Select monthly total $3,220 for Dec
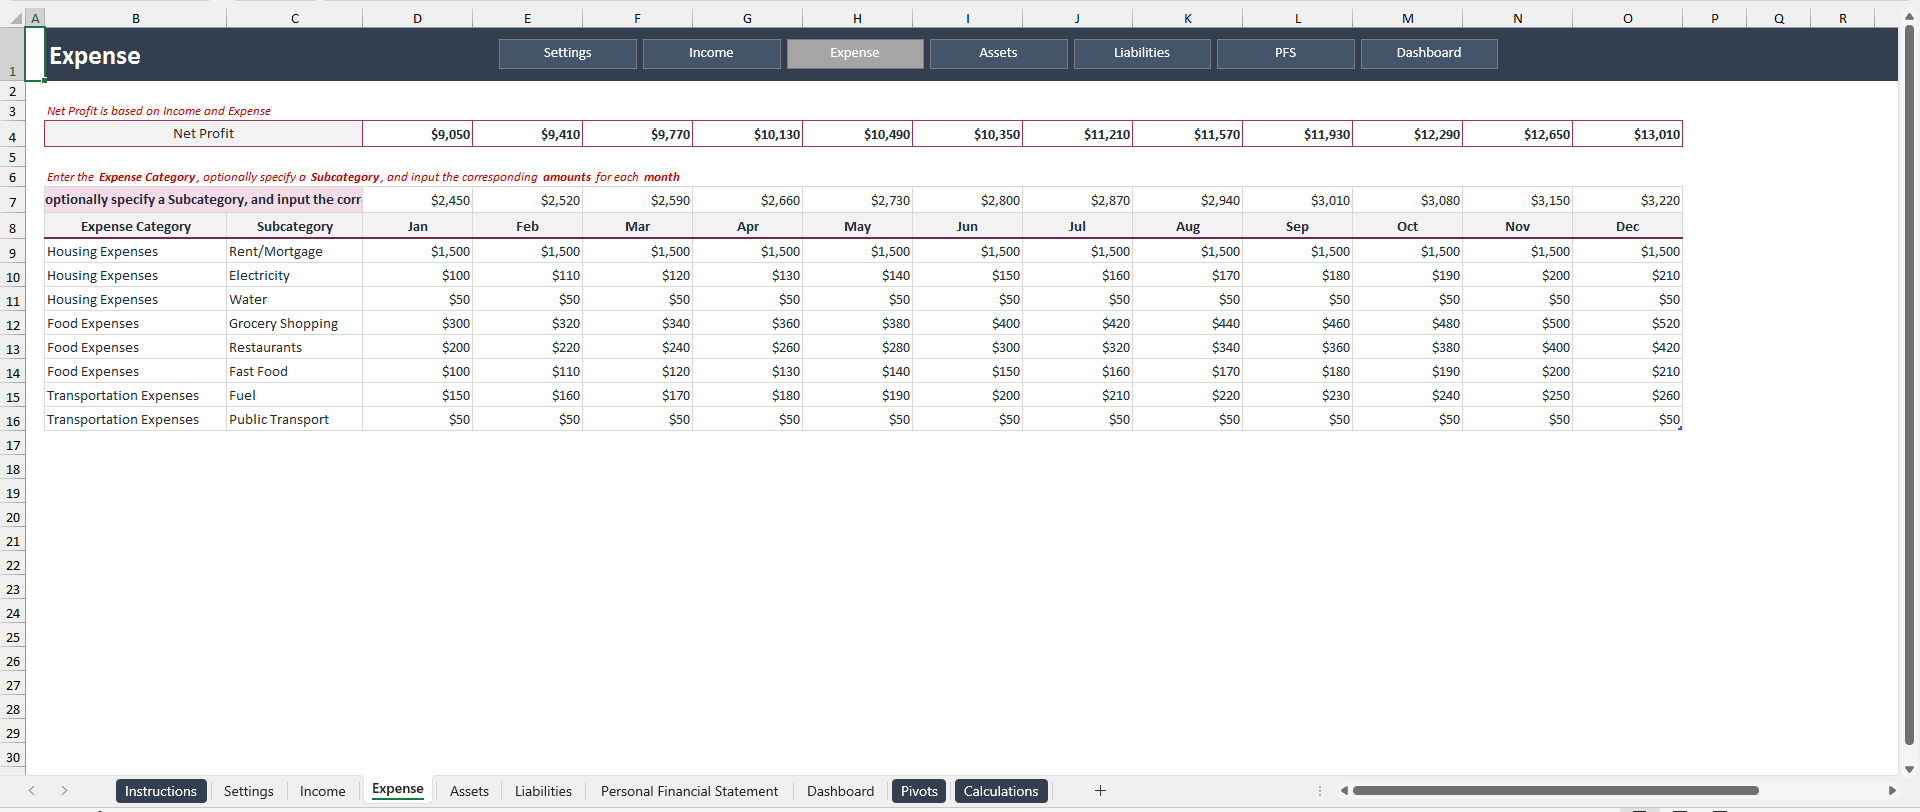Image resolution: width=1920 pixels, height=812 pixels. 1627,200
